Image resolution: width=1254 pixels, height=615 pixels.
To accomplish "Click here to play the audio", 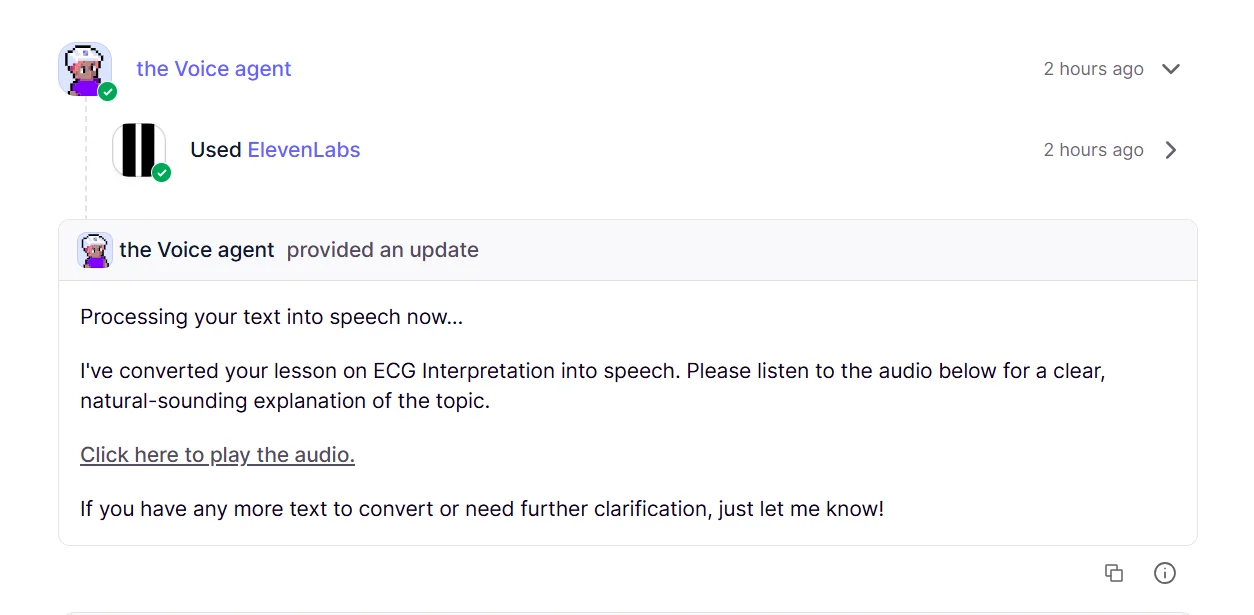I will click(x=217, y=455).
